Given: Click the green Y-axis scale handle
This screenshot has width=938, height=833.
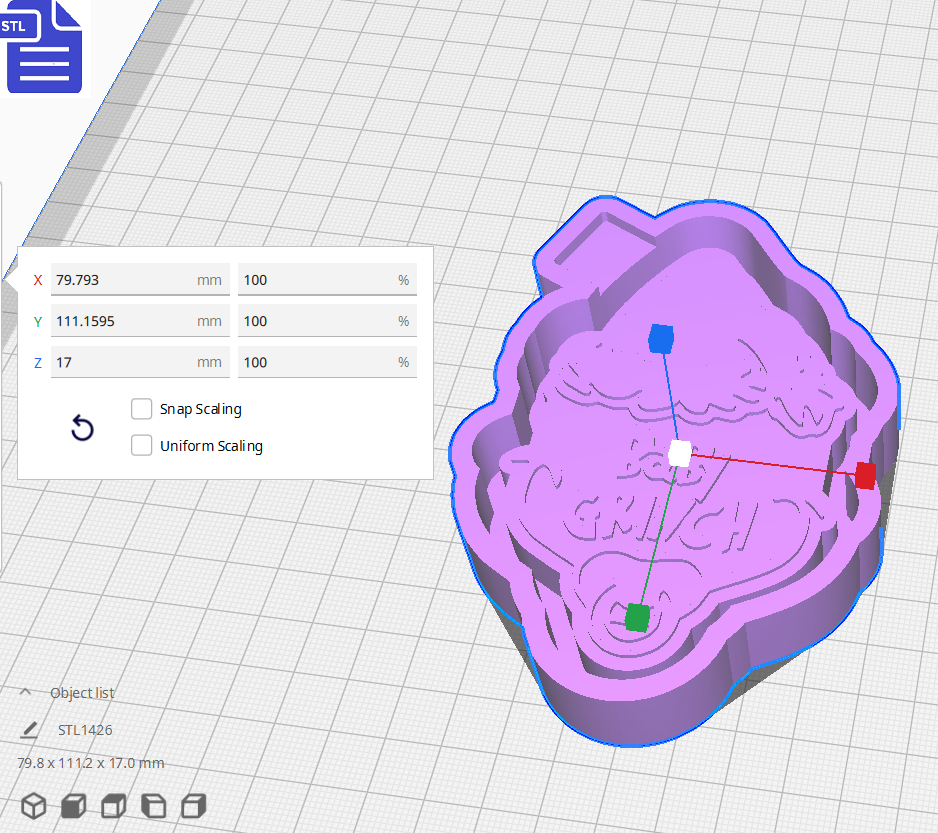Looking at the screenshot, I should tap(636, 619).
